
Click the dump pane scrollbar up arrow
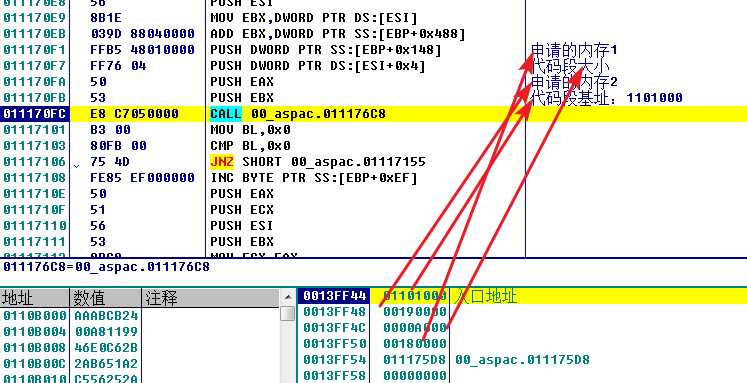tap(287, 297)
